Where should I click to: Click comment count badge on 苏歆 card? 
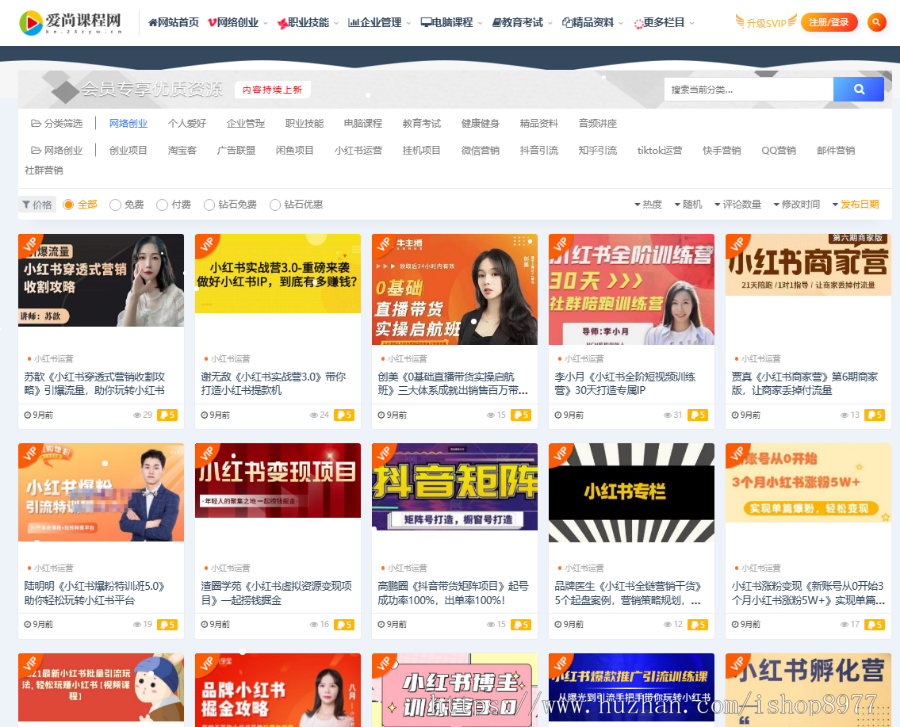click(168, 415)
